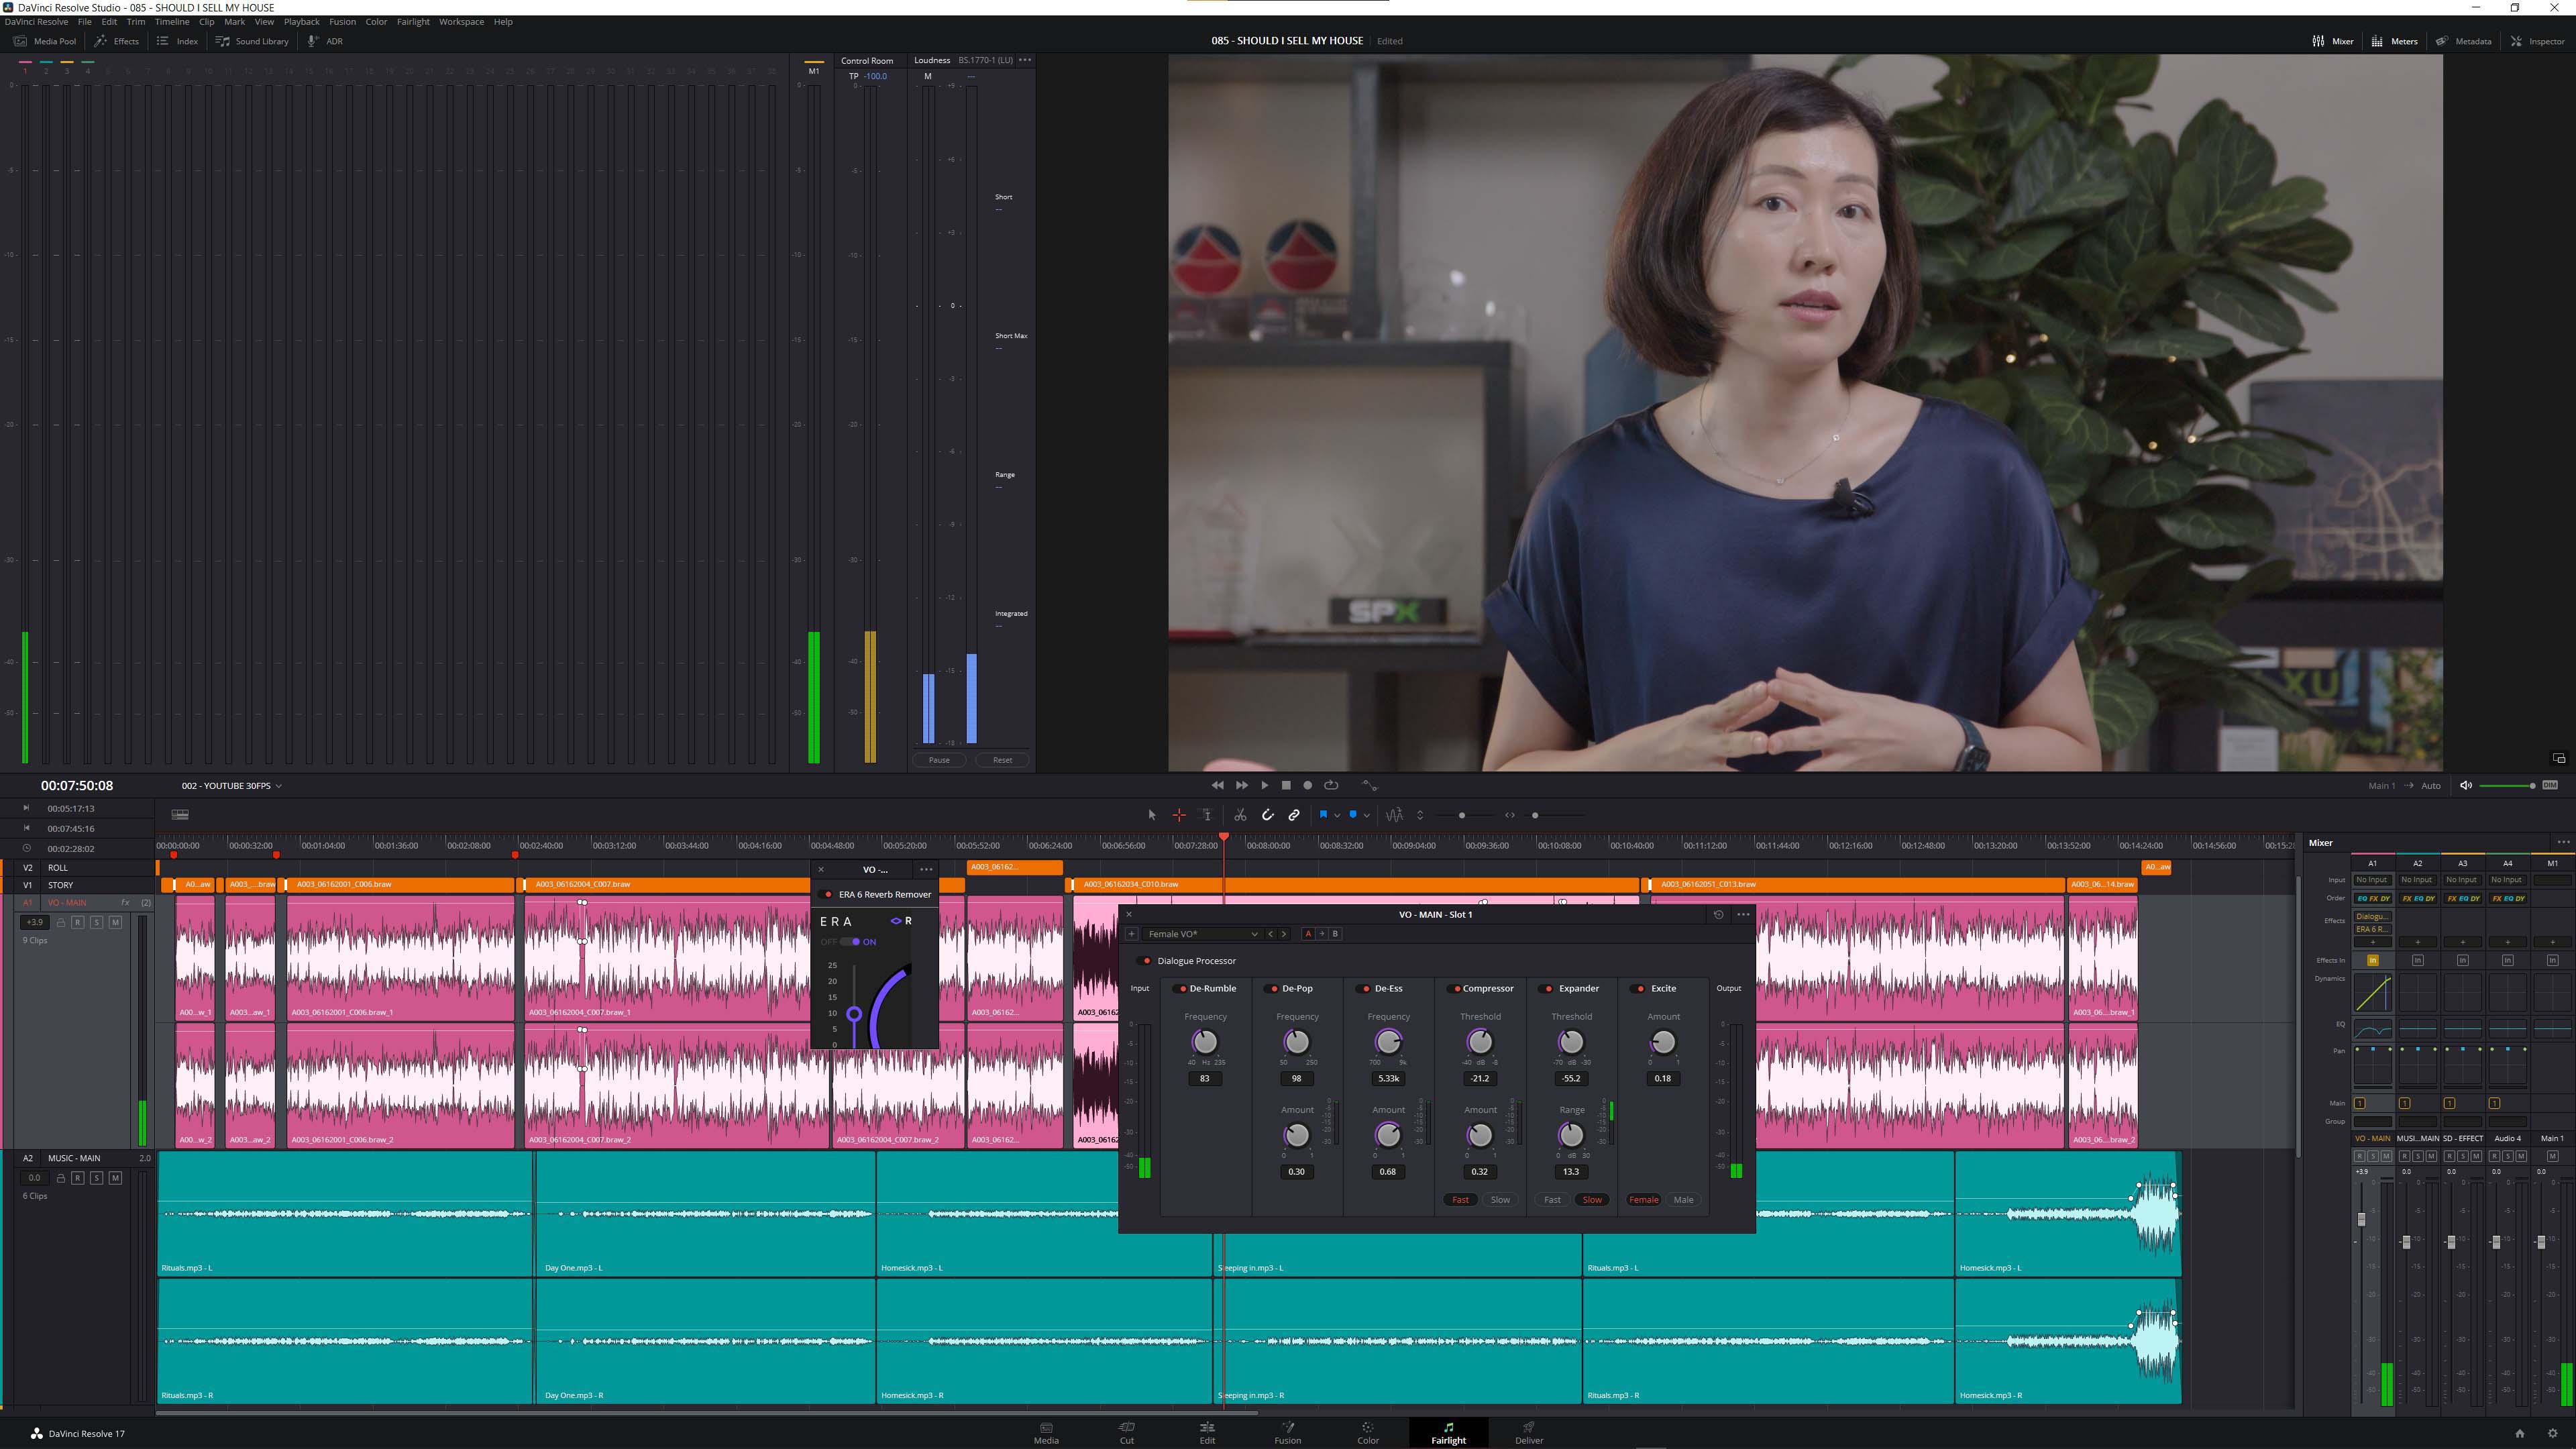Set Expander to Fast
2576x1449 pixels.
point(1552,1200)
